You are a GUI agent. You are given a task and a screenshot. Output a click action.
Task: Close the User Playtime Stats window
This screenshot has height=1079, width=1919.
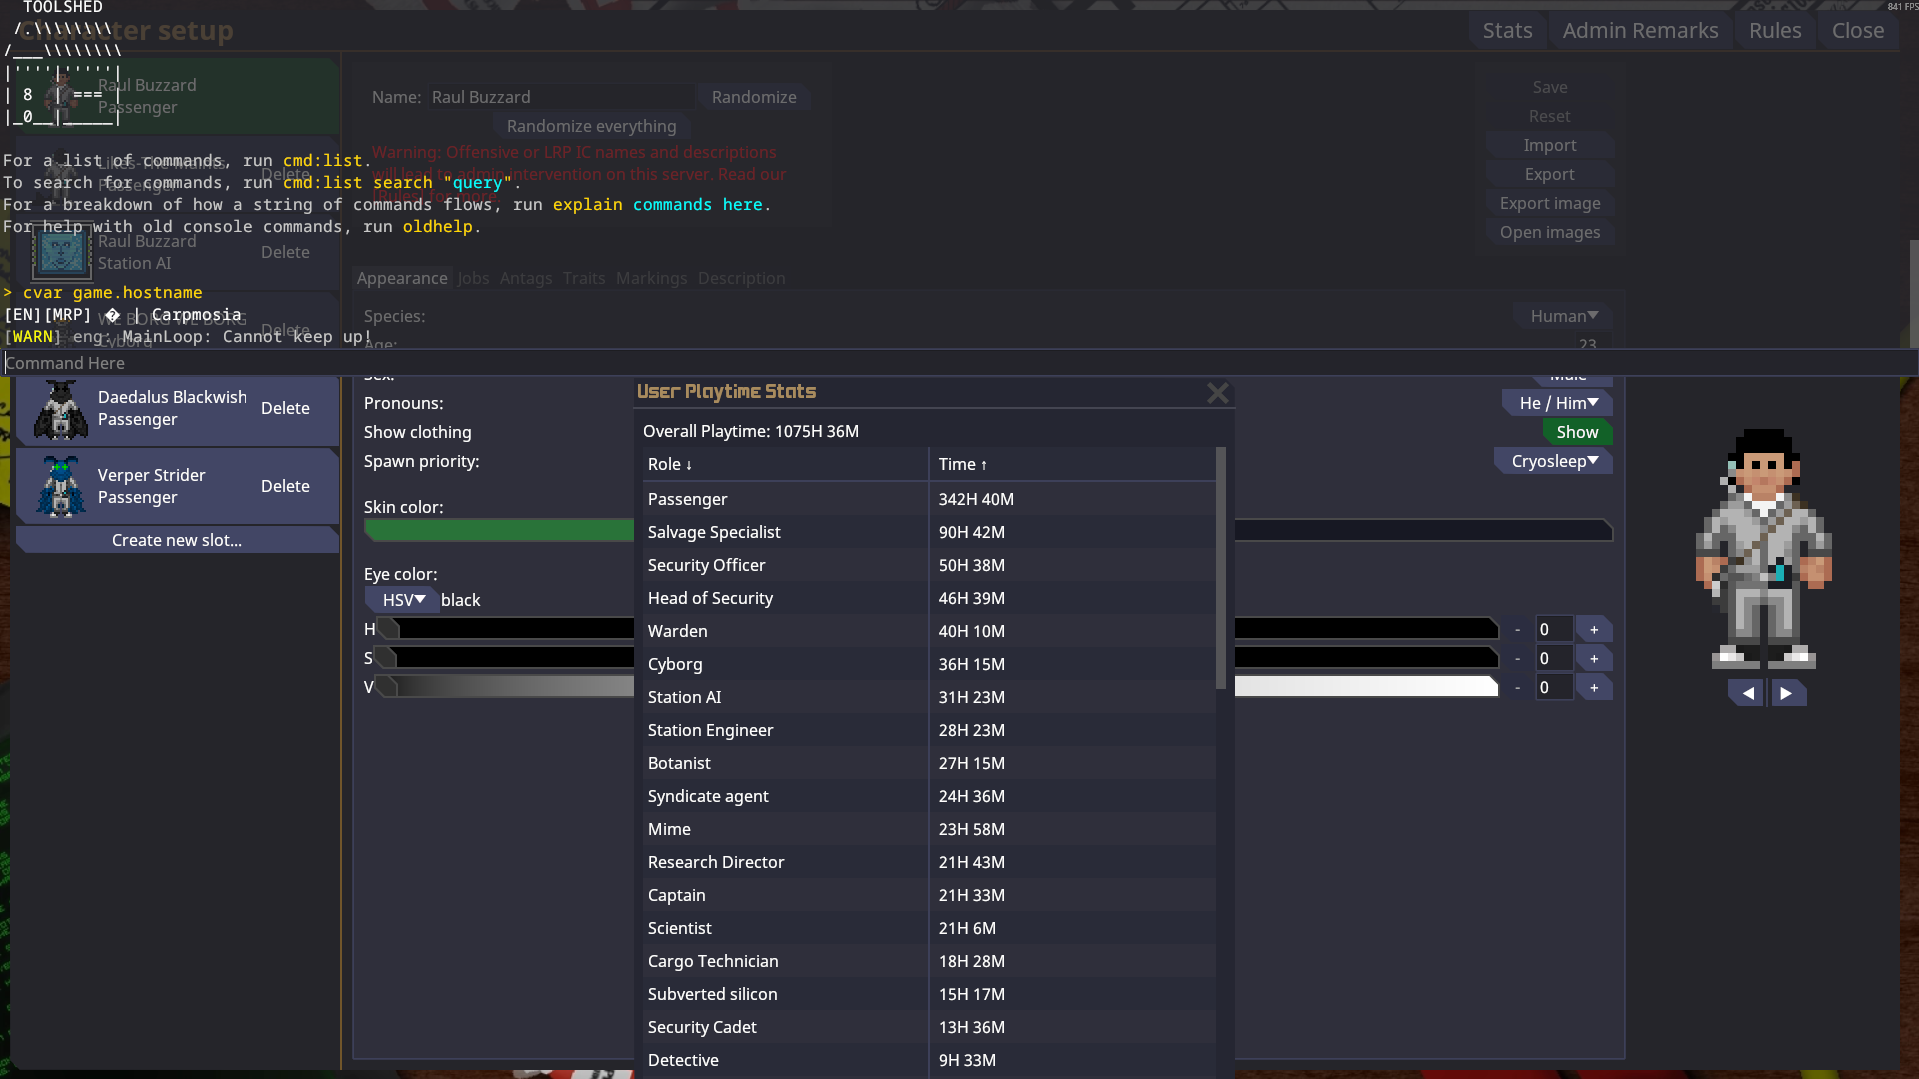[1217, 393]
